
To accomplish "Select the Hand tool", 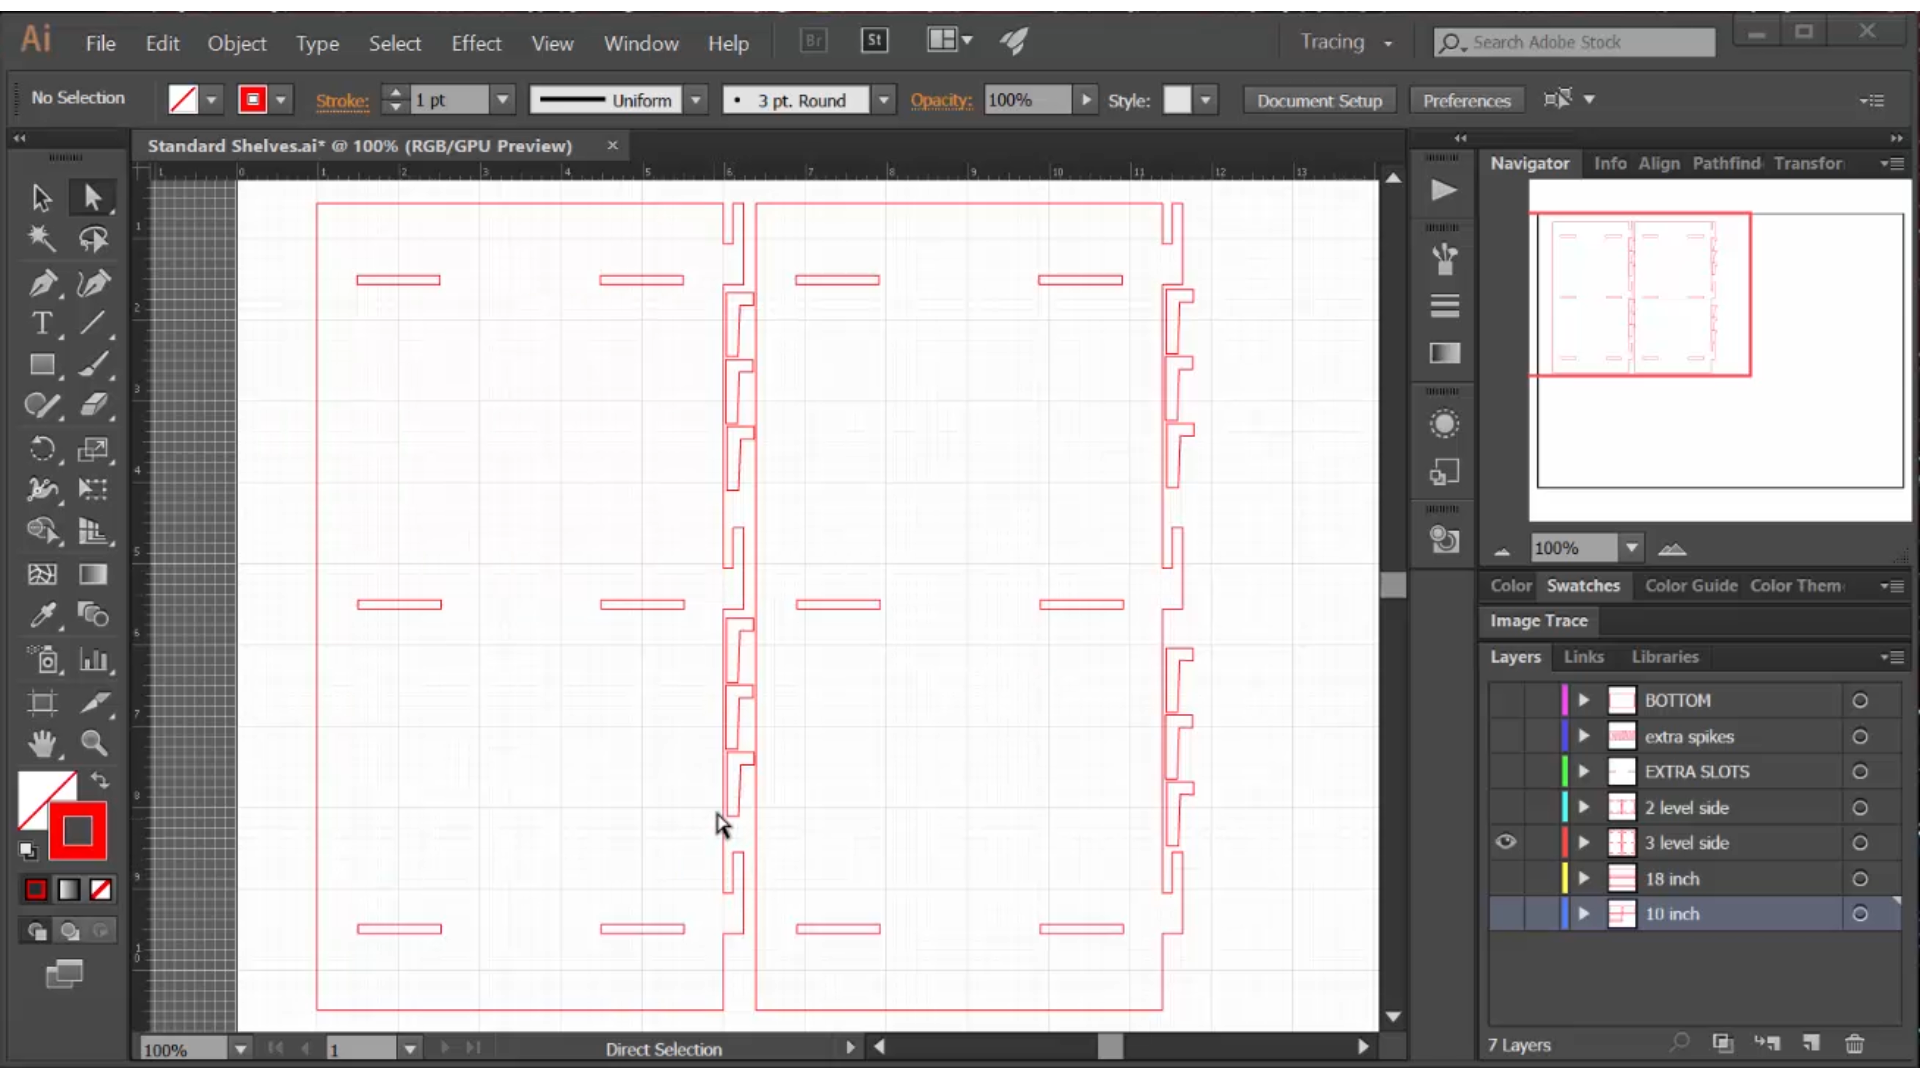I will 42,743.
